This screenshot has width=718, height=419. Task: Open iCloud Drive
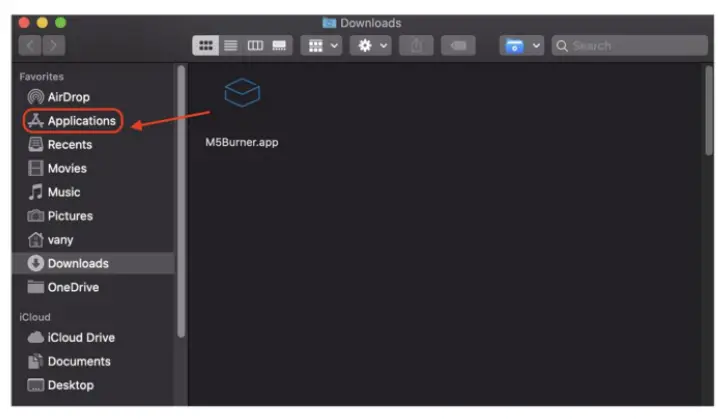click(x=71, y=337)
